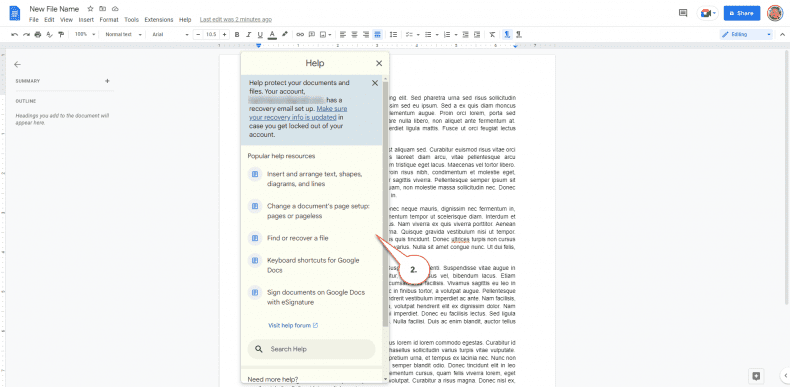
Task: Toggle italic formatting
Action: [x=248, y=35]
